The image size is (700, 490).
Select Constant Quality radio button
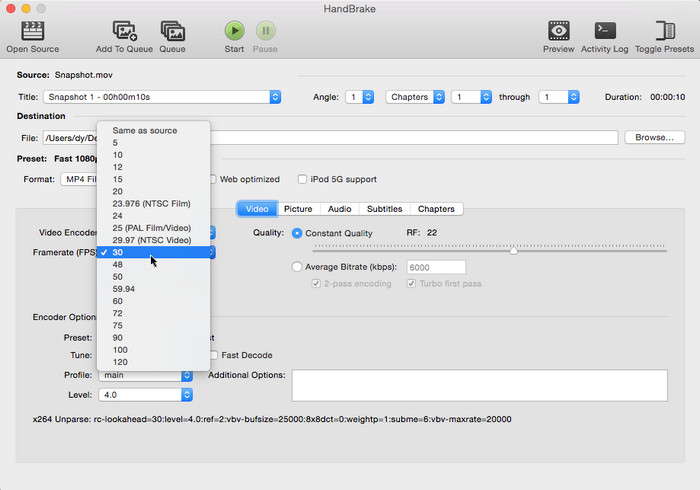point(297,233)
